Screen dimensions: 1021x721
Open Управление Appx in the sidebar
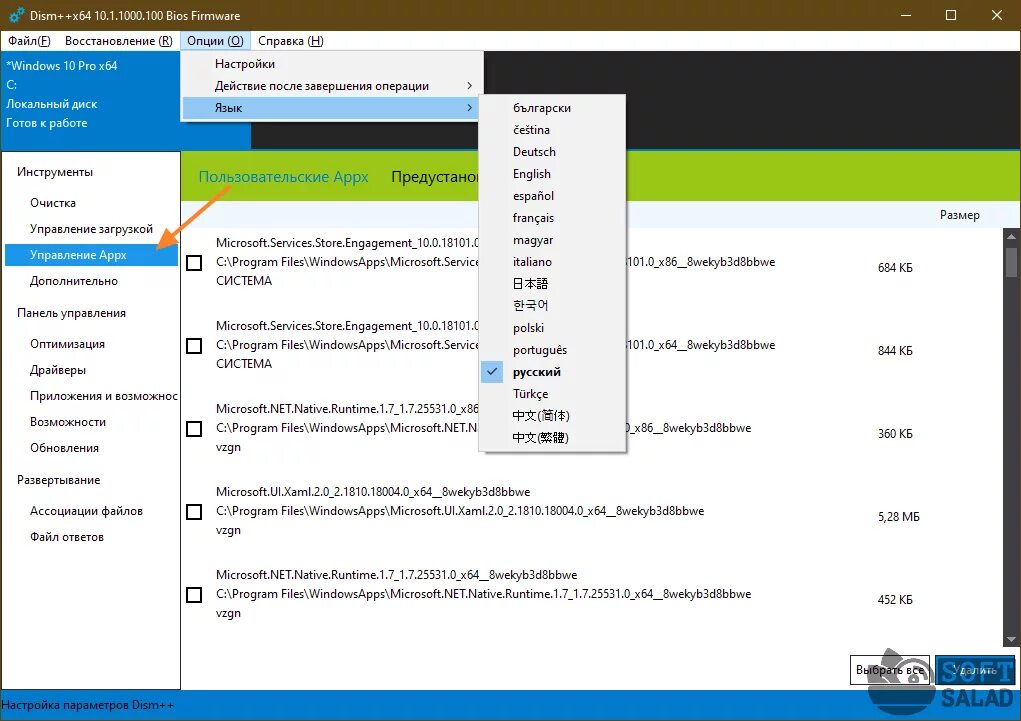tap(91, 255)
